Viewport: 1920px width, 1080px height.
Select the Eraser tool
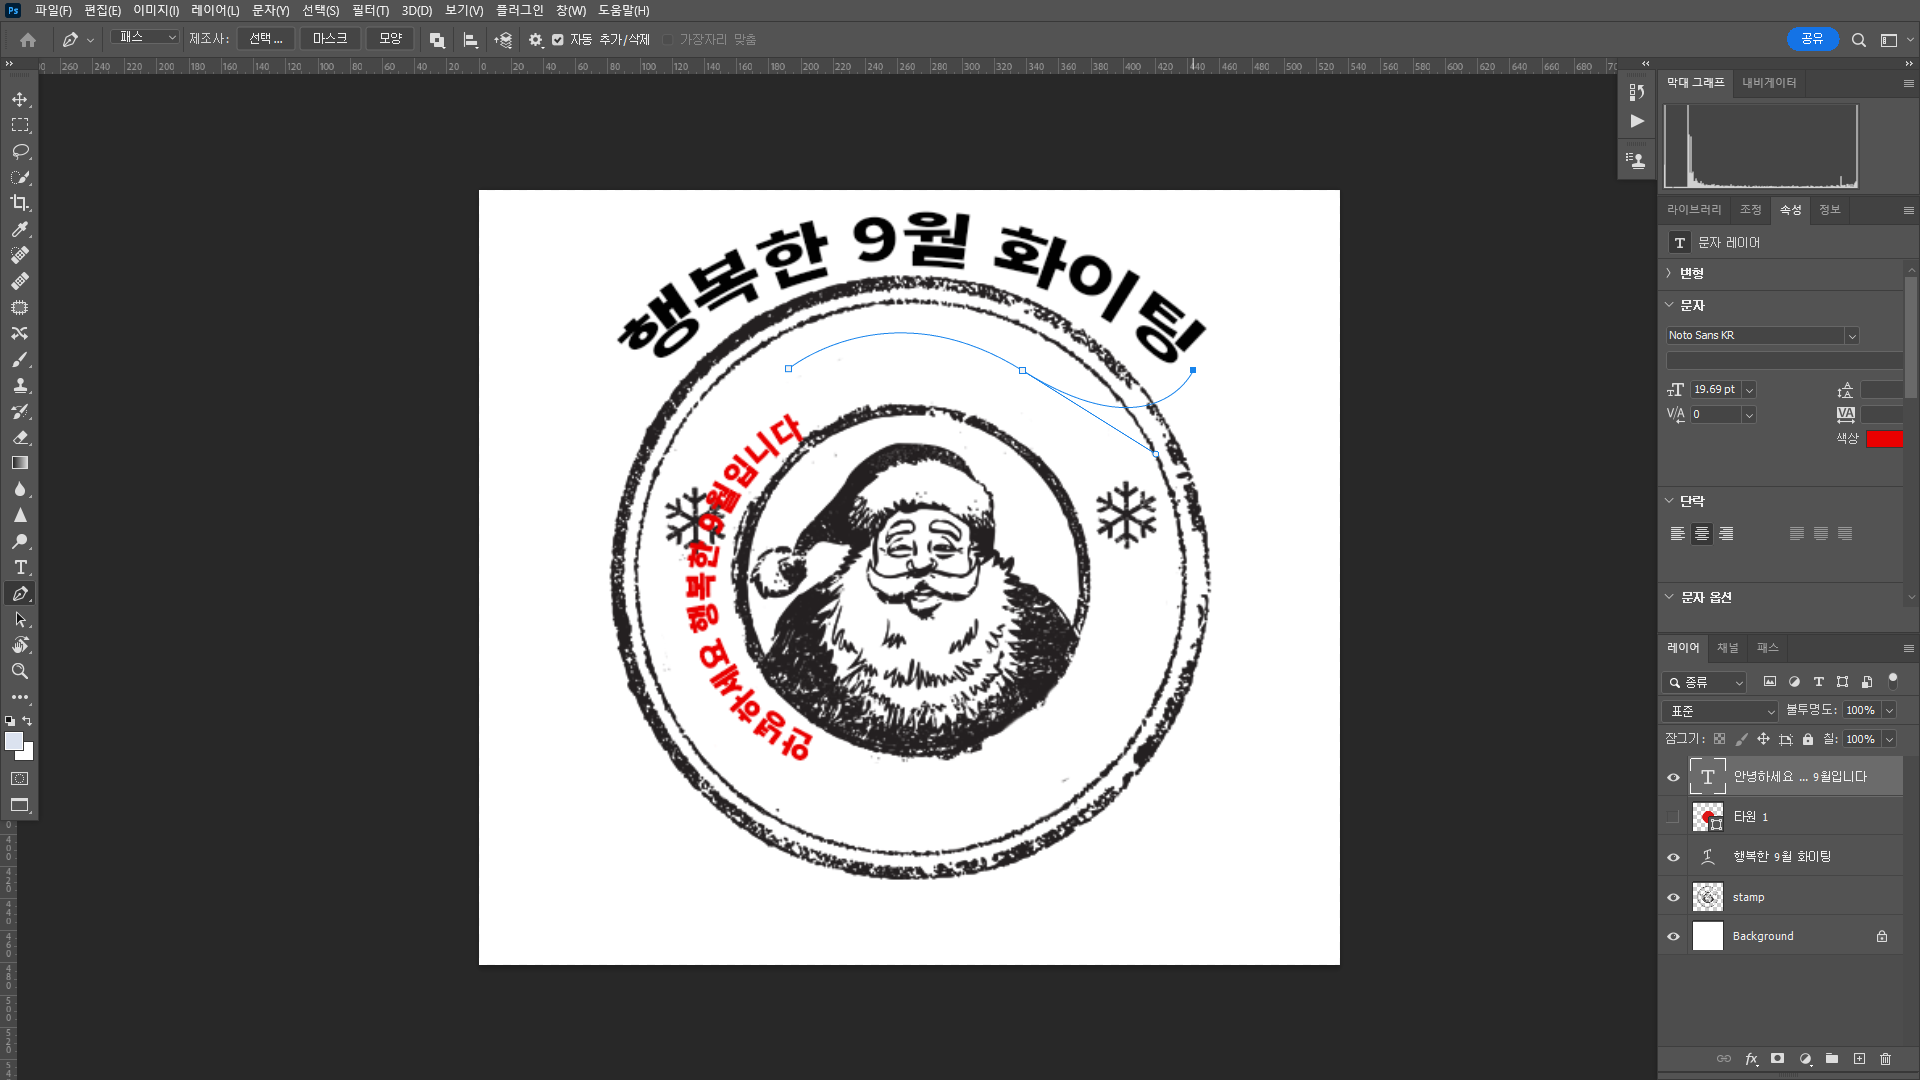20,437
